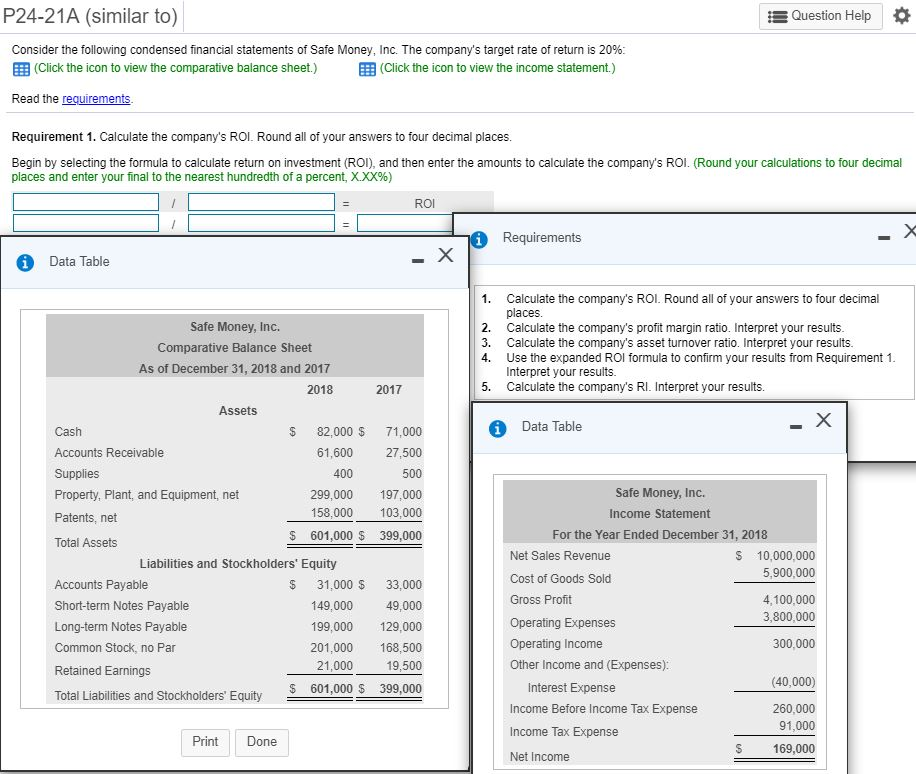This screenshot has width=916, height=774.
Task: Click the Income Before Income Tax Expense label
Action: (x=603, y=709)
